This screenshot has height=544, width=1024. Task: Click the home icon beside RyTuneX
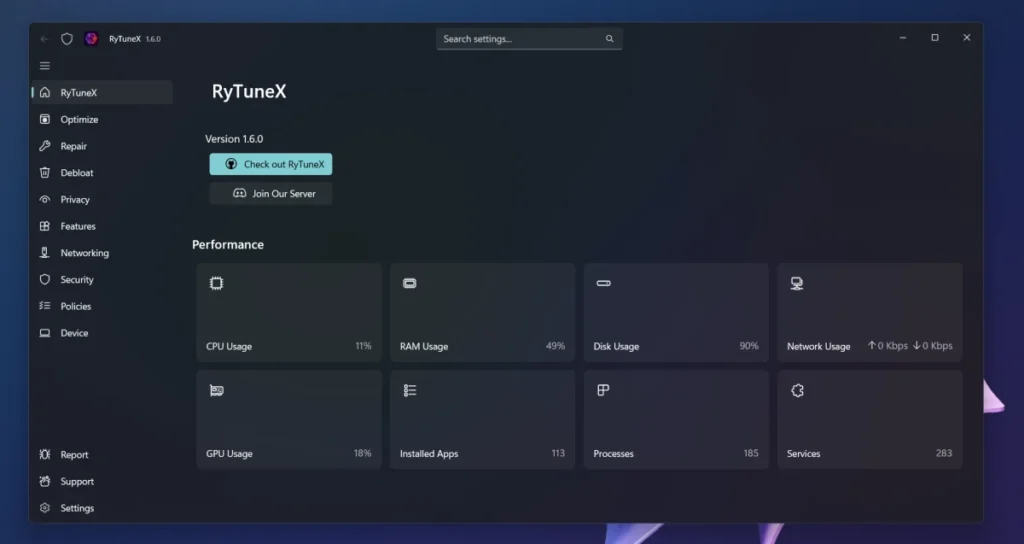coord(45,93)
